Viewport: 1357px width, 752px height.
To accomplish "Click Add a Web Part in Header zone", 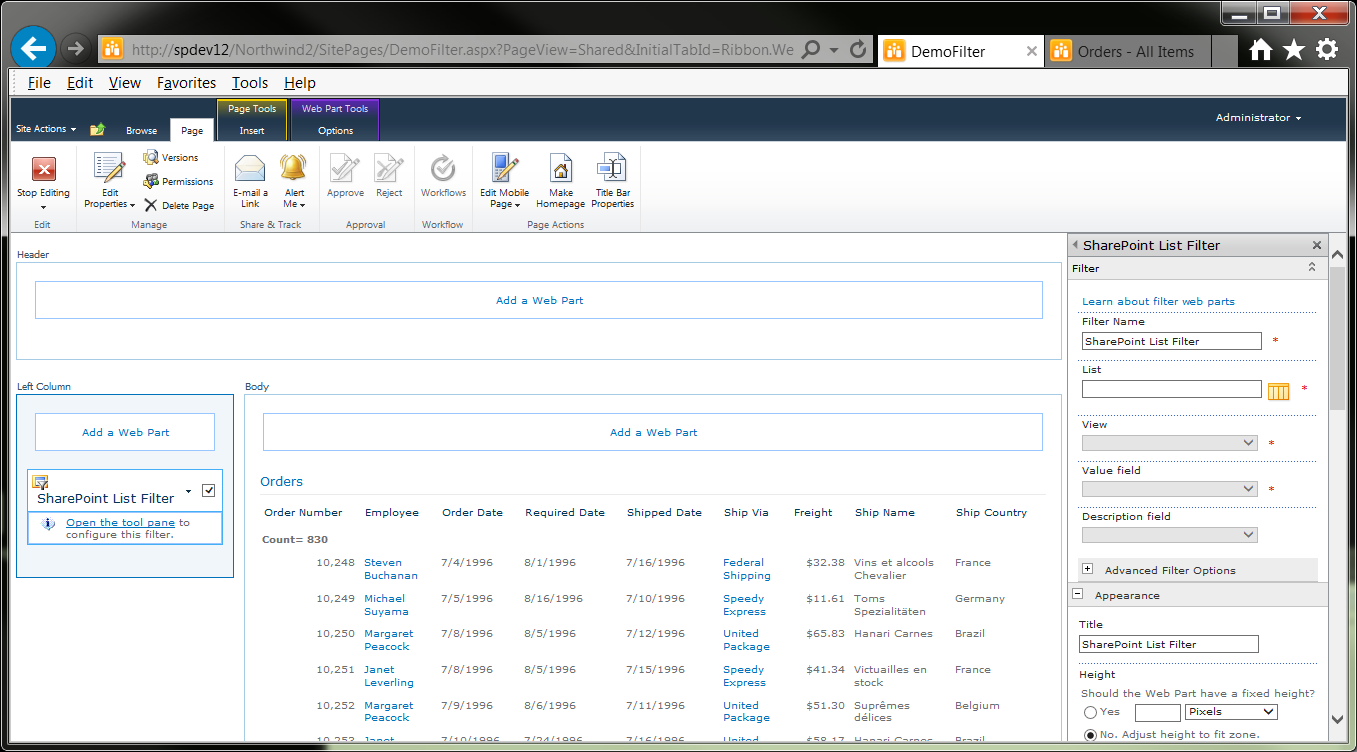I will click(539, 300).
